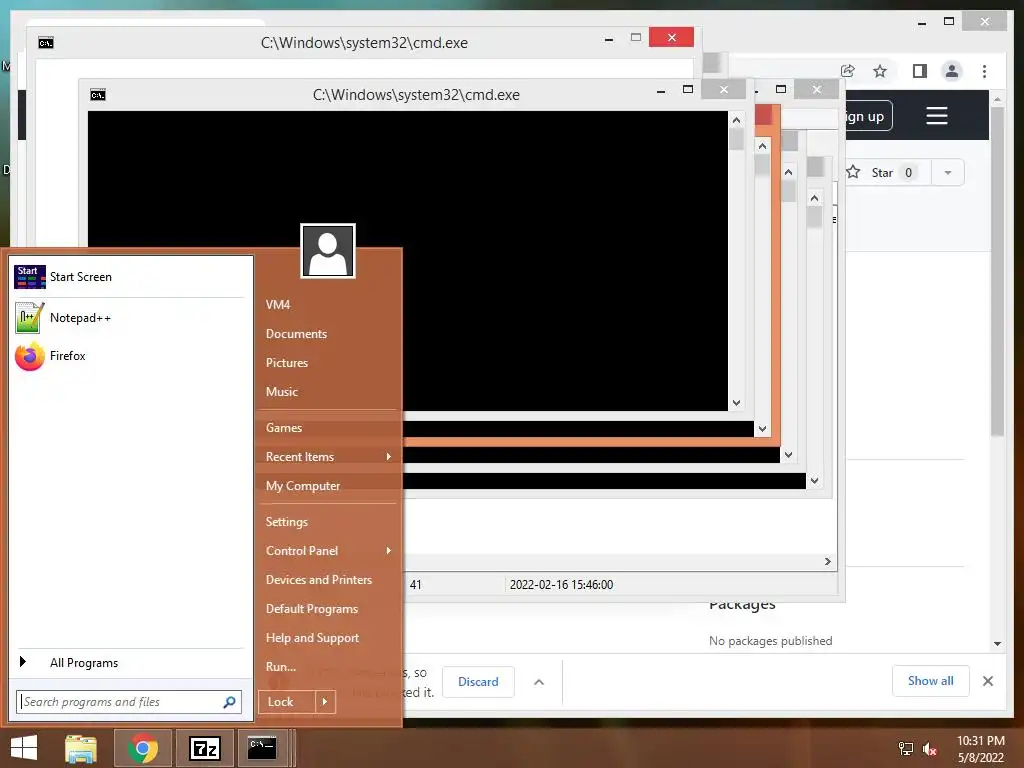This screenshot has width=1024, height=768.
Task: Close the rear cmd.exe window with red X
Action: point(671,37)
